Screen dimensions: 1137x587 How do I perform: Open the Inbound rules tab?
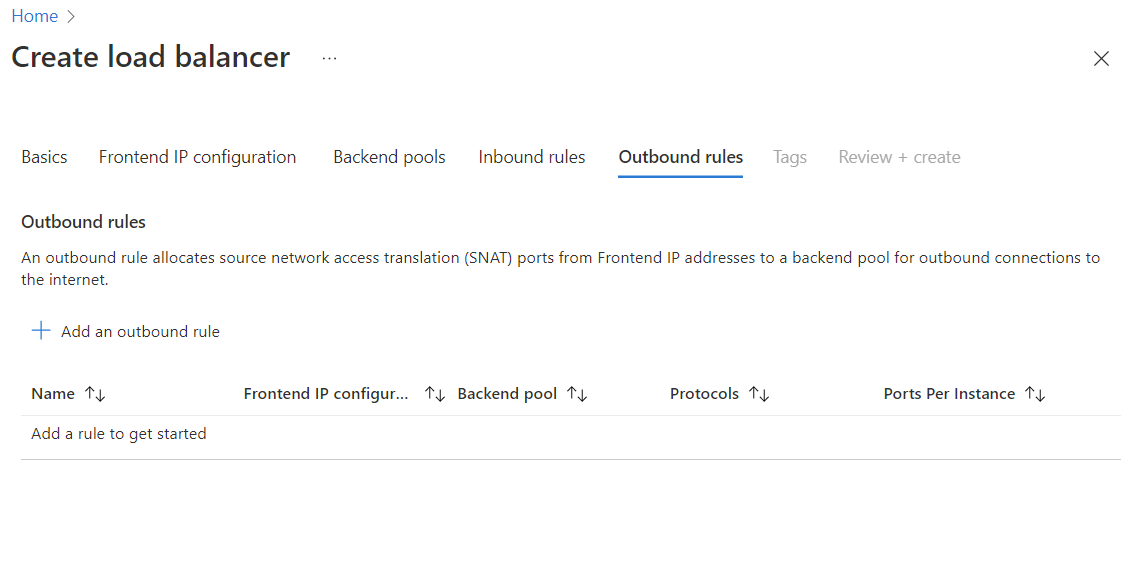tap(531, 157)
